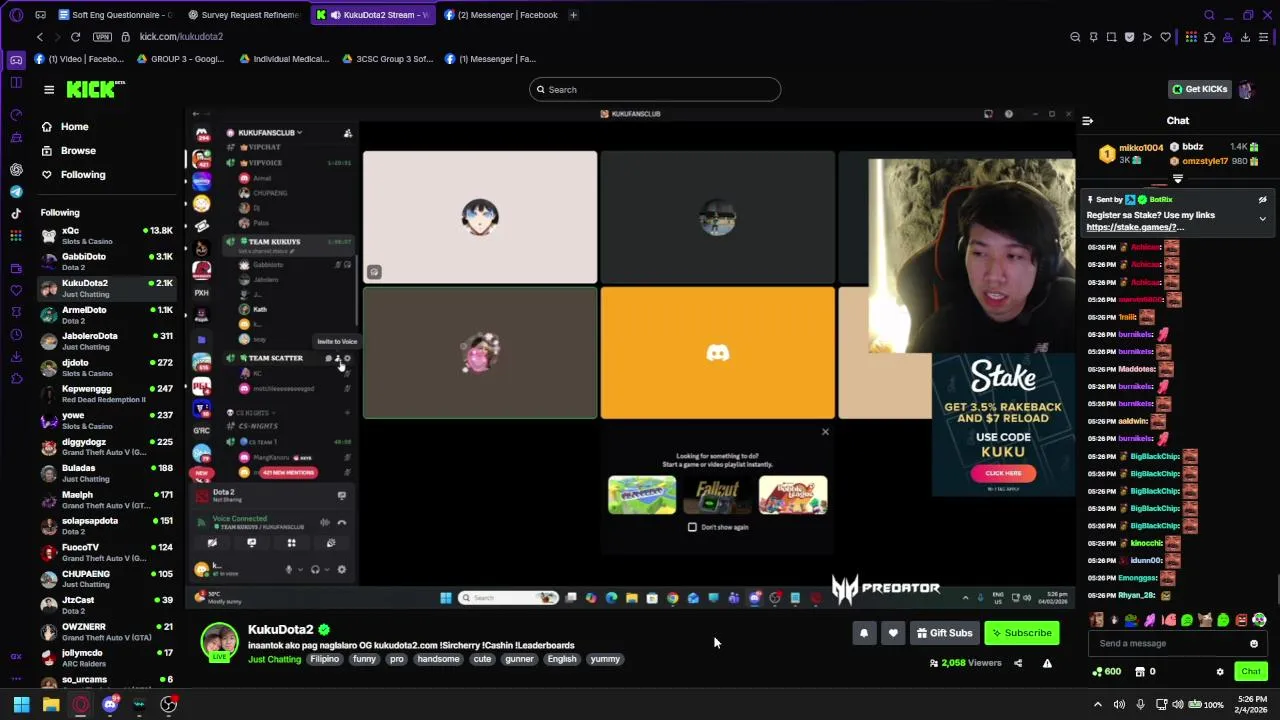Click the Opera GX logo button
The width and height of the screenshot is (1280, 720).
click(x=16, y=15)
